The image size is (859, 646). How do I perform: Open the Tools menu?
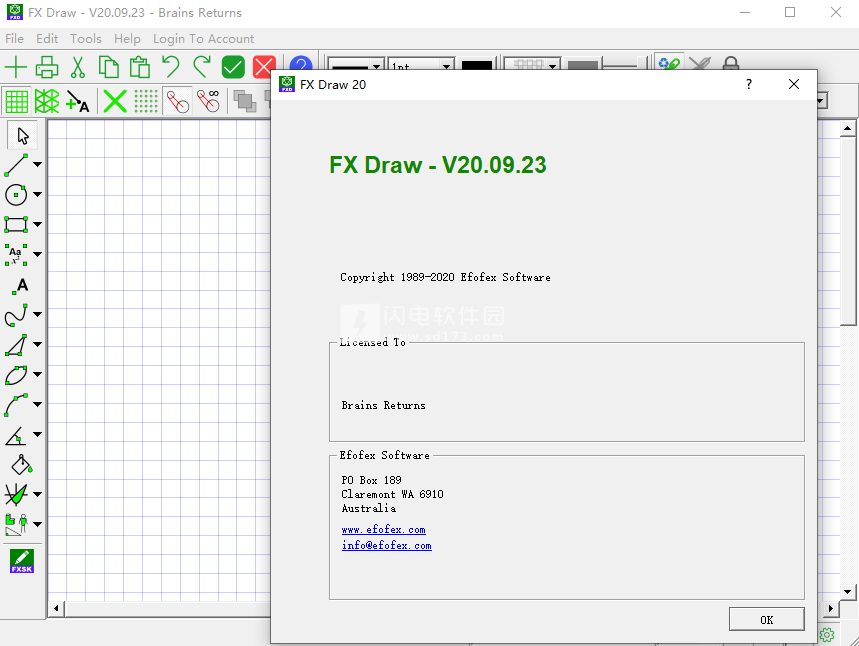86,39
